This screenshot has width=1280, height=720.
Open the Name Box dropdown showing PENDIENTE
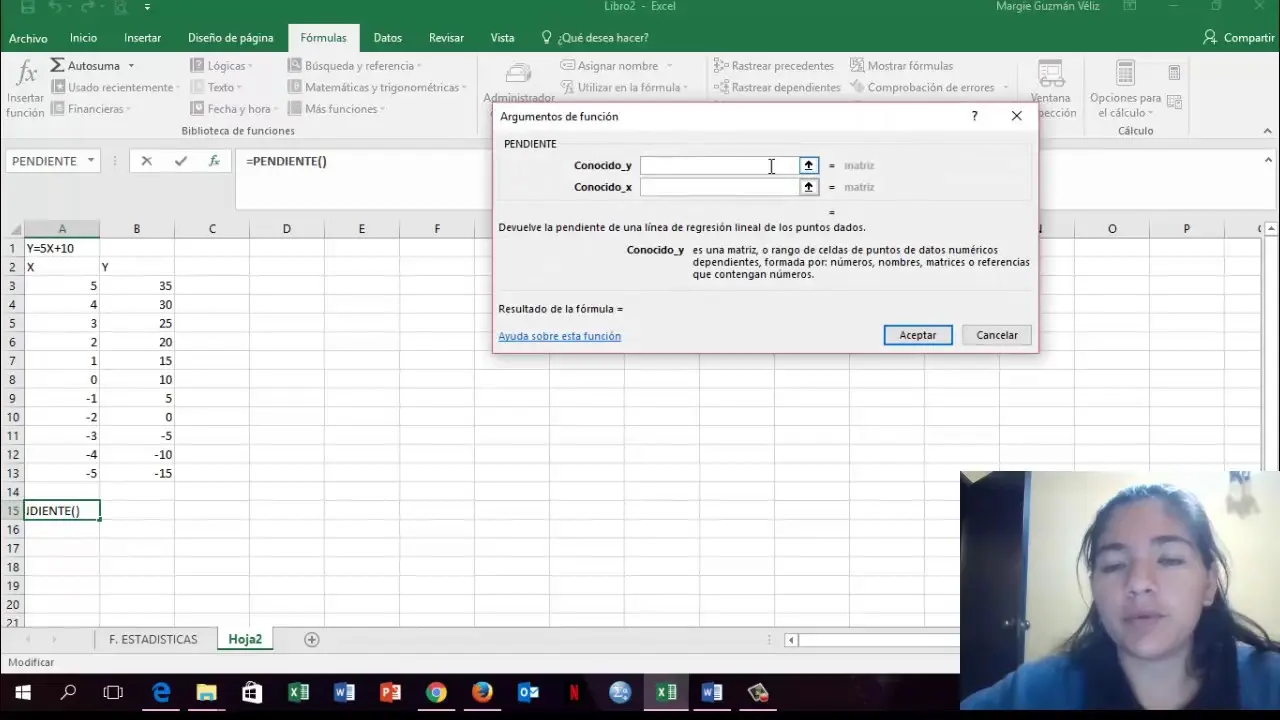(x=90, y=161)
